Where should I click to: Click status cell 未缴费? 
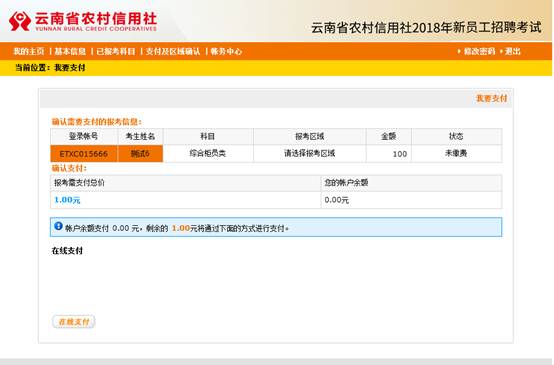456,154
